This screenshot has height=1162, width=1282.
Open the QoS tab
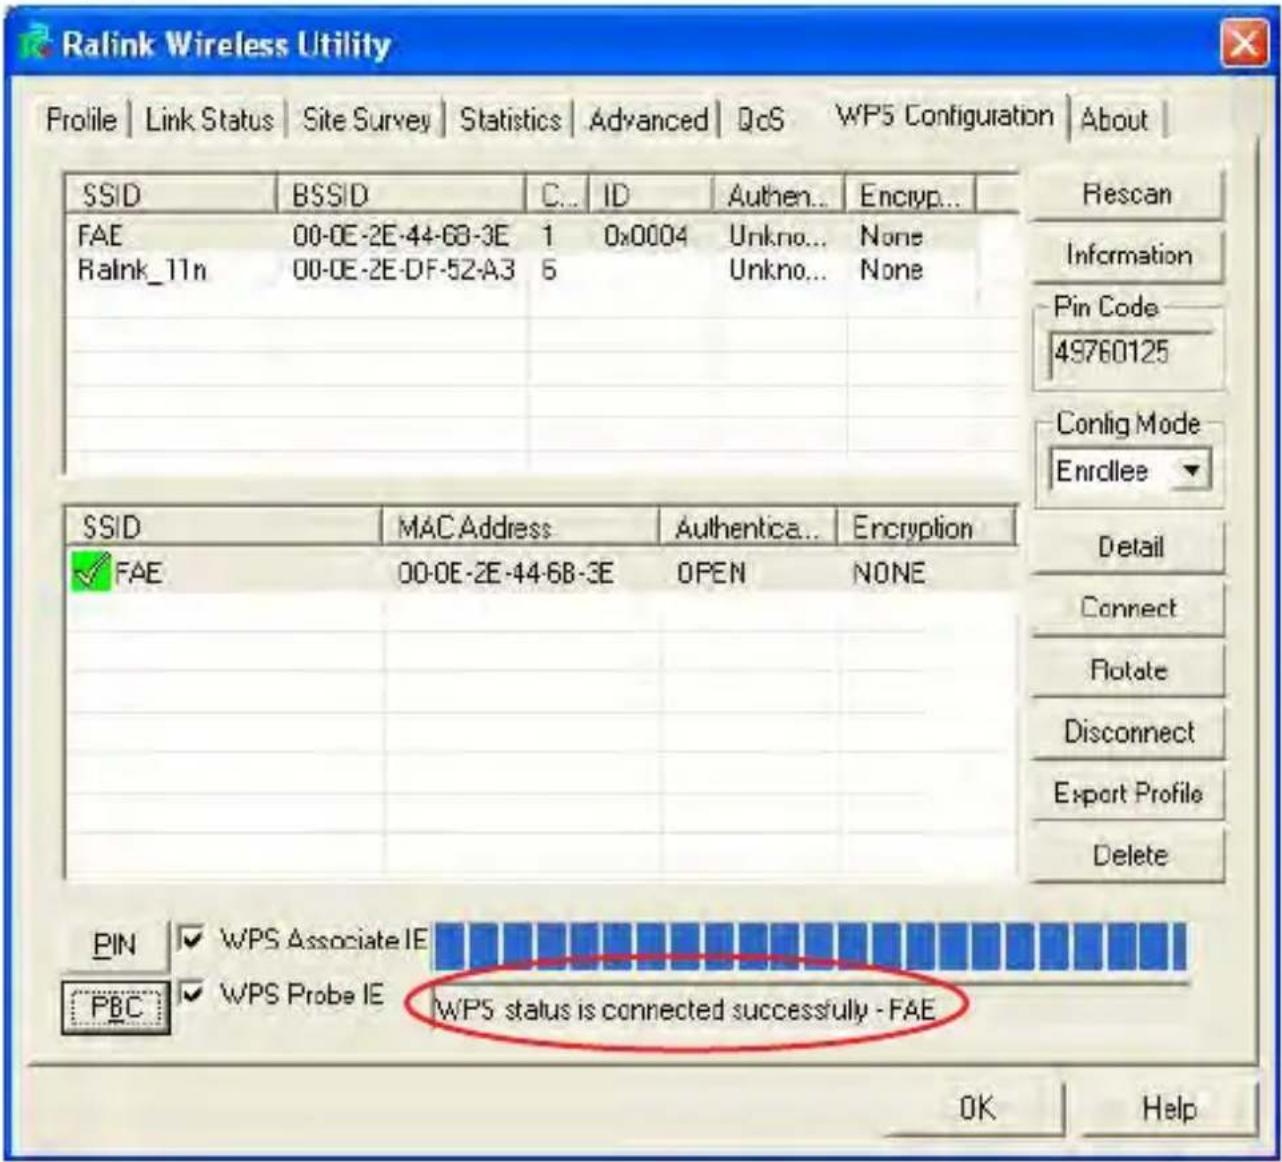click(760, 119)
